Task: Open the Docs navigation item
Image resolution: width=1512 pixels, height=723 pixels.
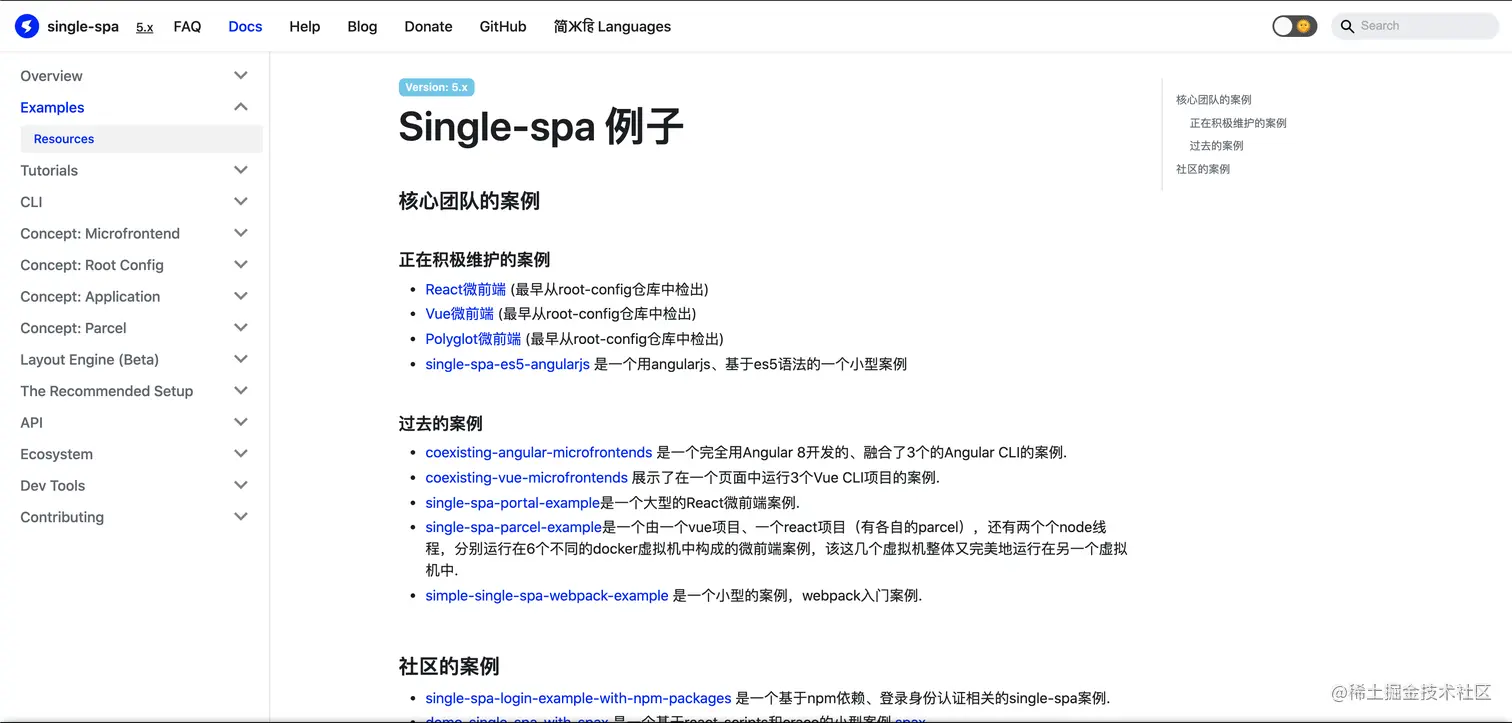Action: tap(245, 26)
